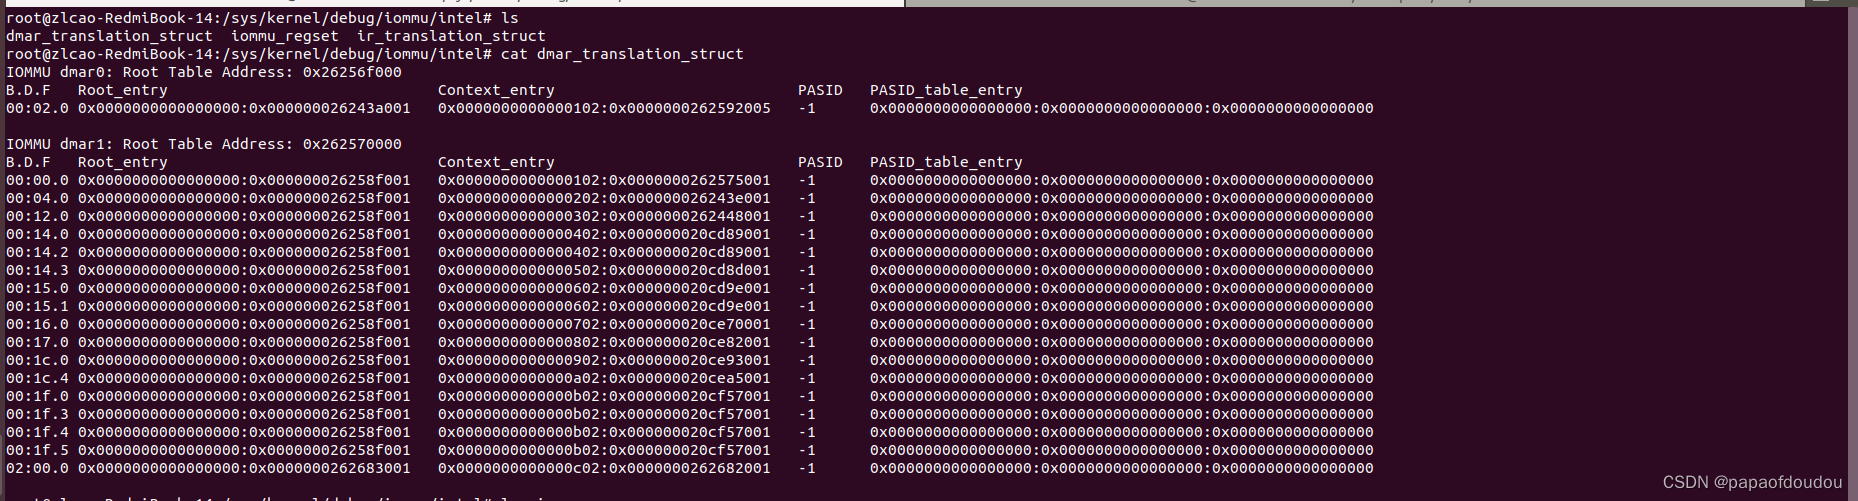Click context entry ending 26243e001
The height and width of the screenshot is (501, 1858).
point(604,198)
